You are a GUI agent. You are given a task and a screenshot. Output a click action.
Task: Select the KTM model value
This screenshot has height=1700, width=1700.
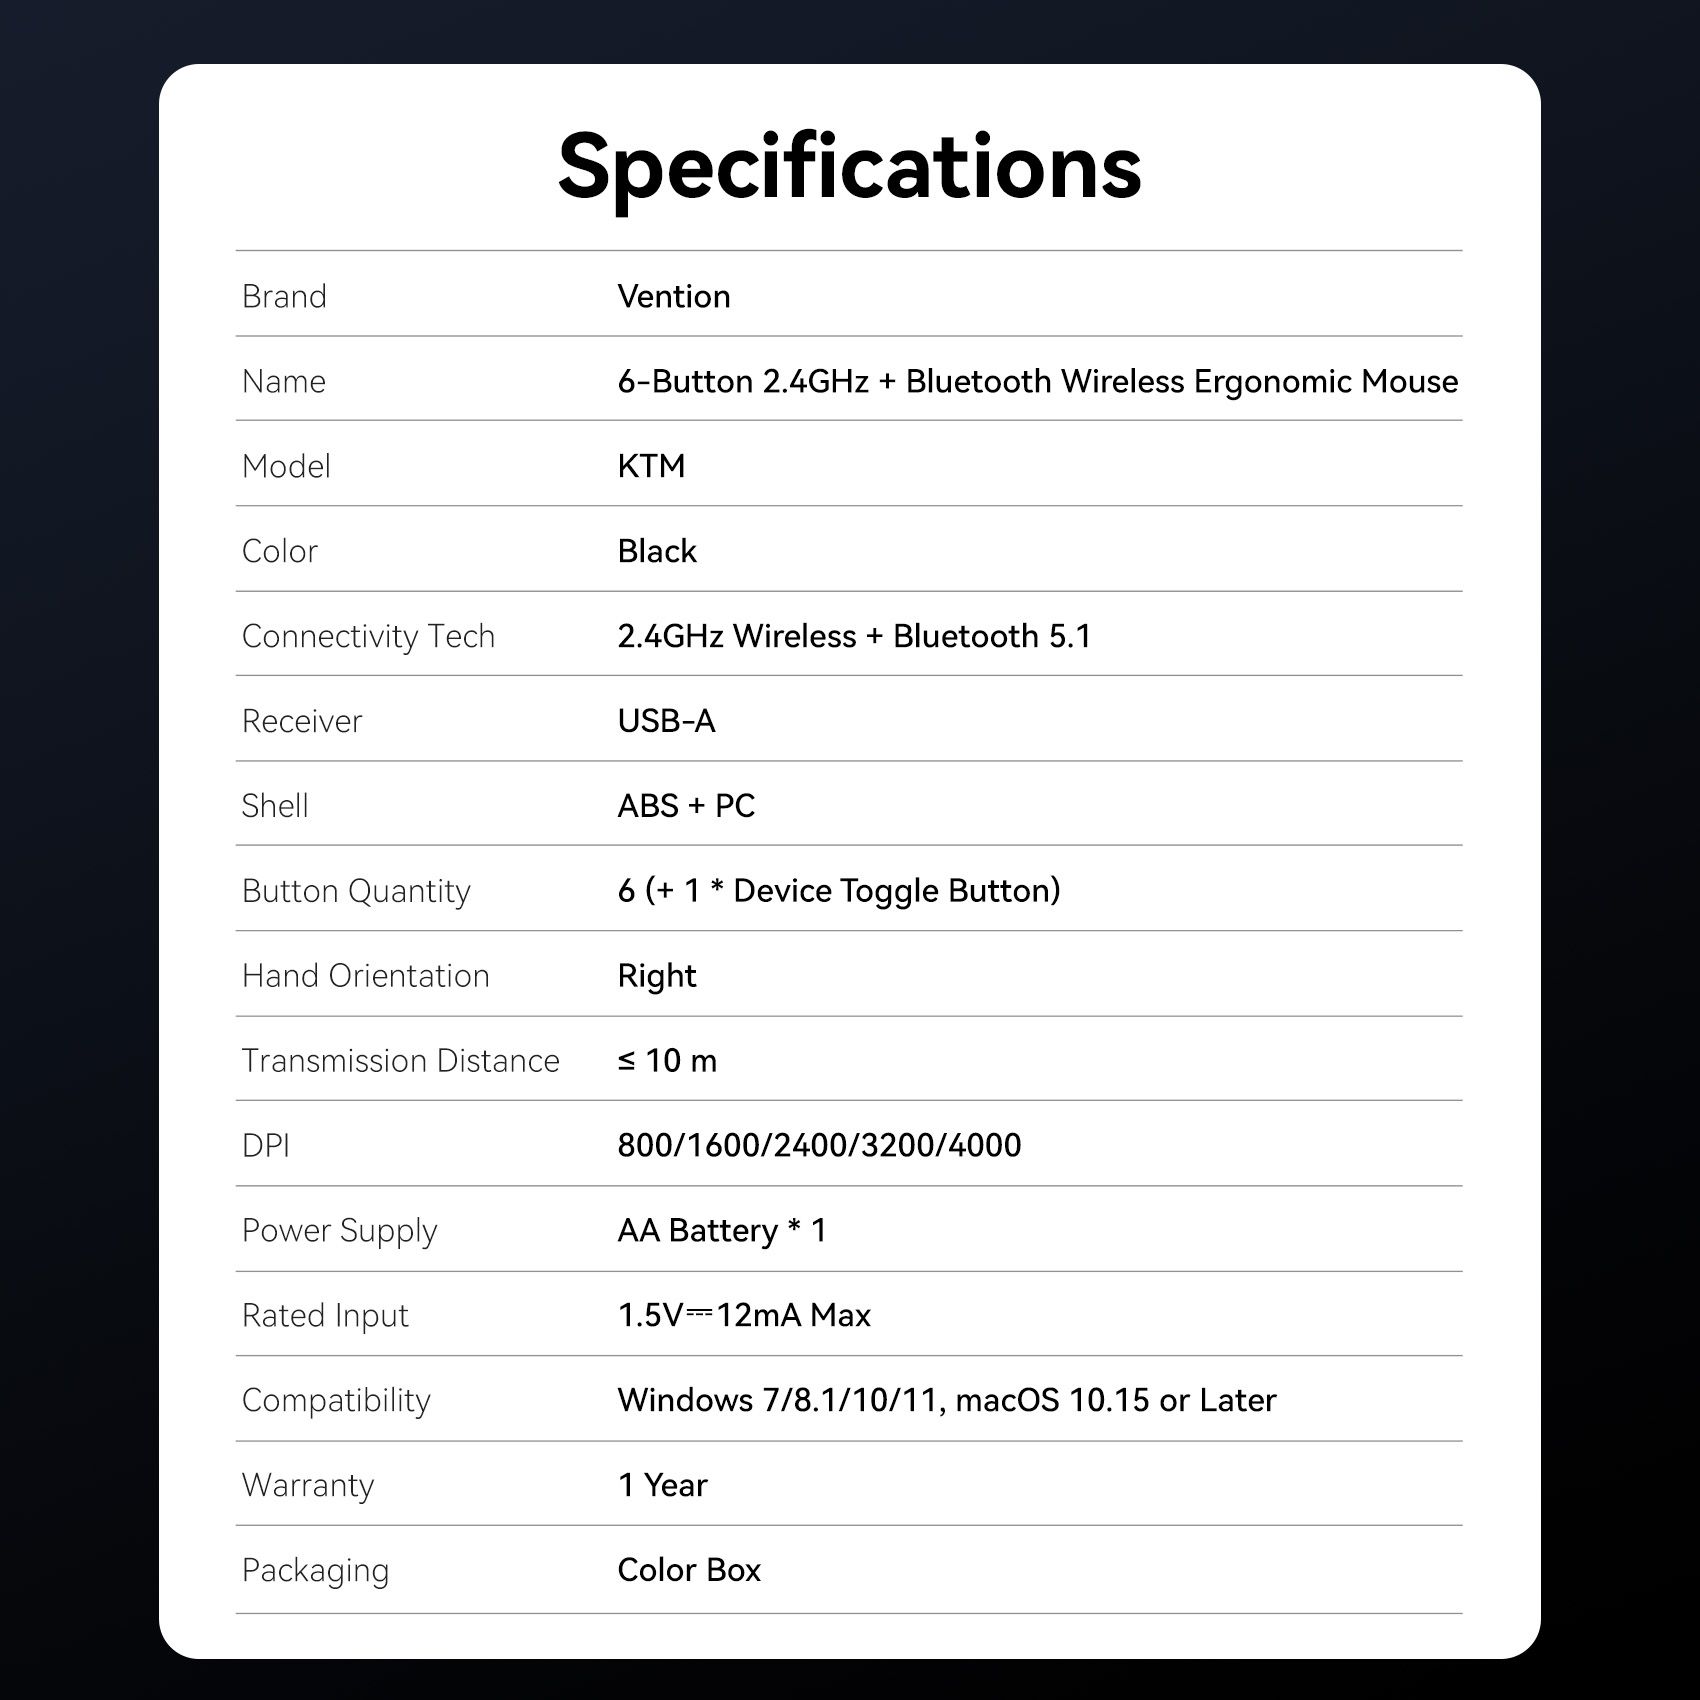tap(651, 466)
